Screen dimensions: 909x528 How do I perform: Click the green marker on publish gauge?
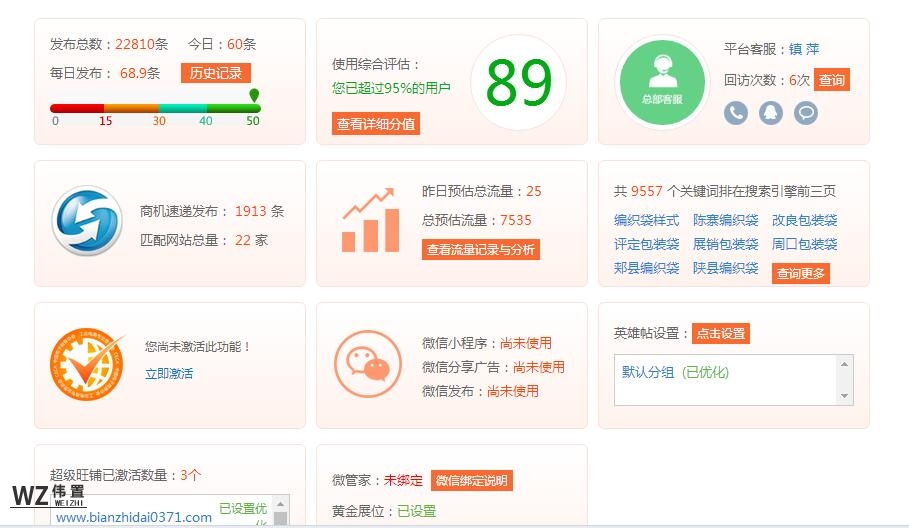tap(254, 96)
